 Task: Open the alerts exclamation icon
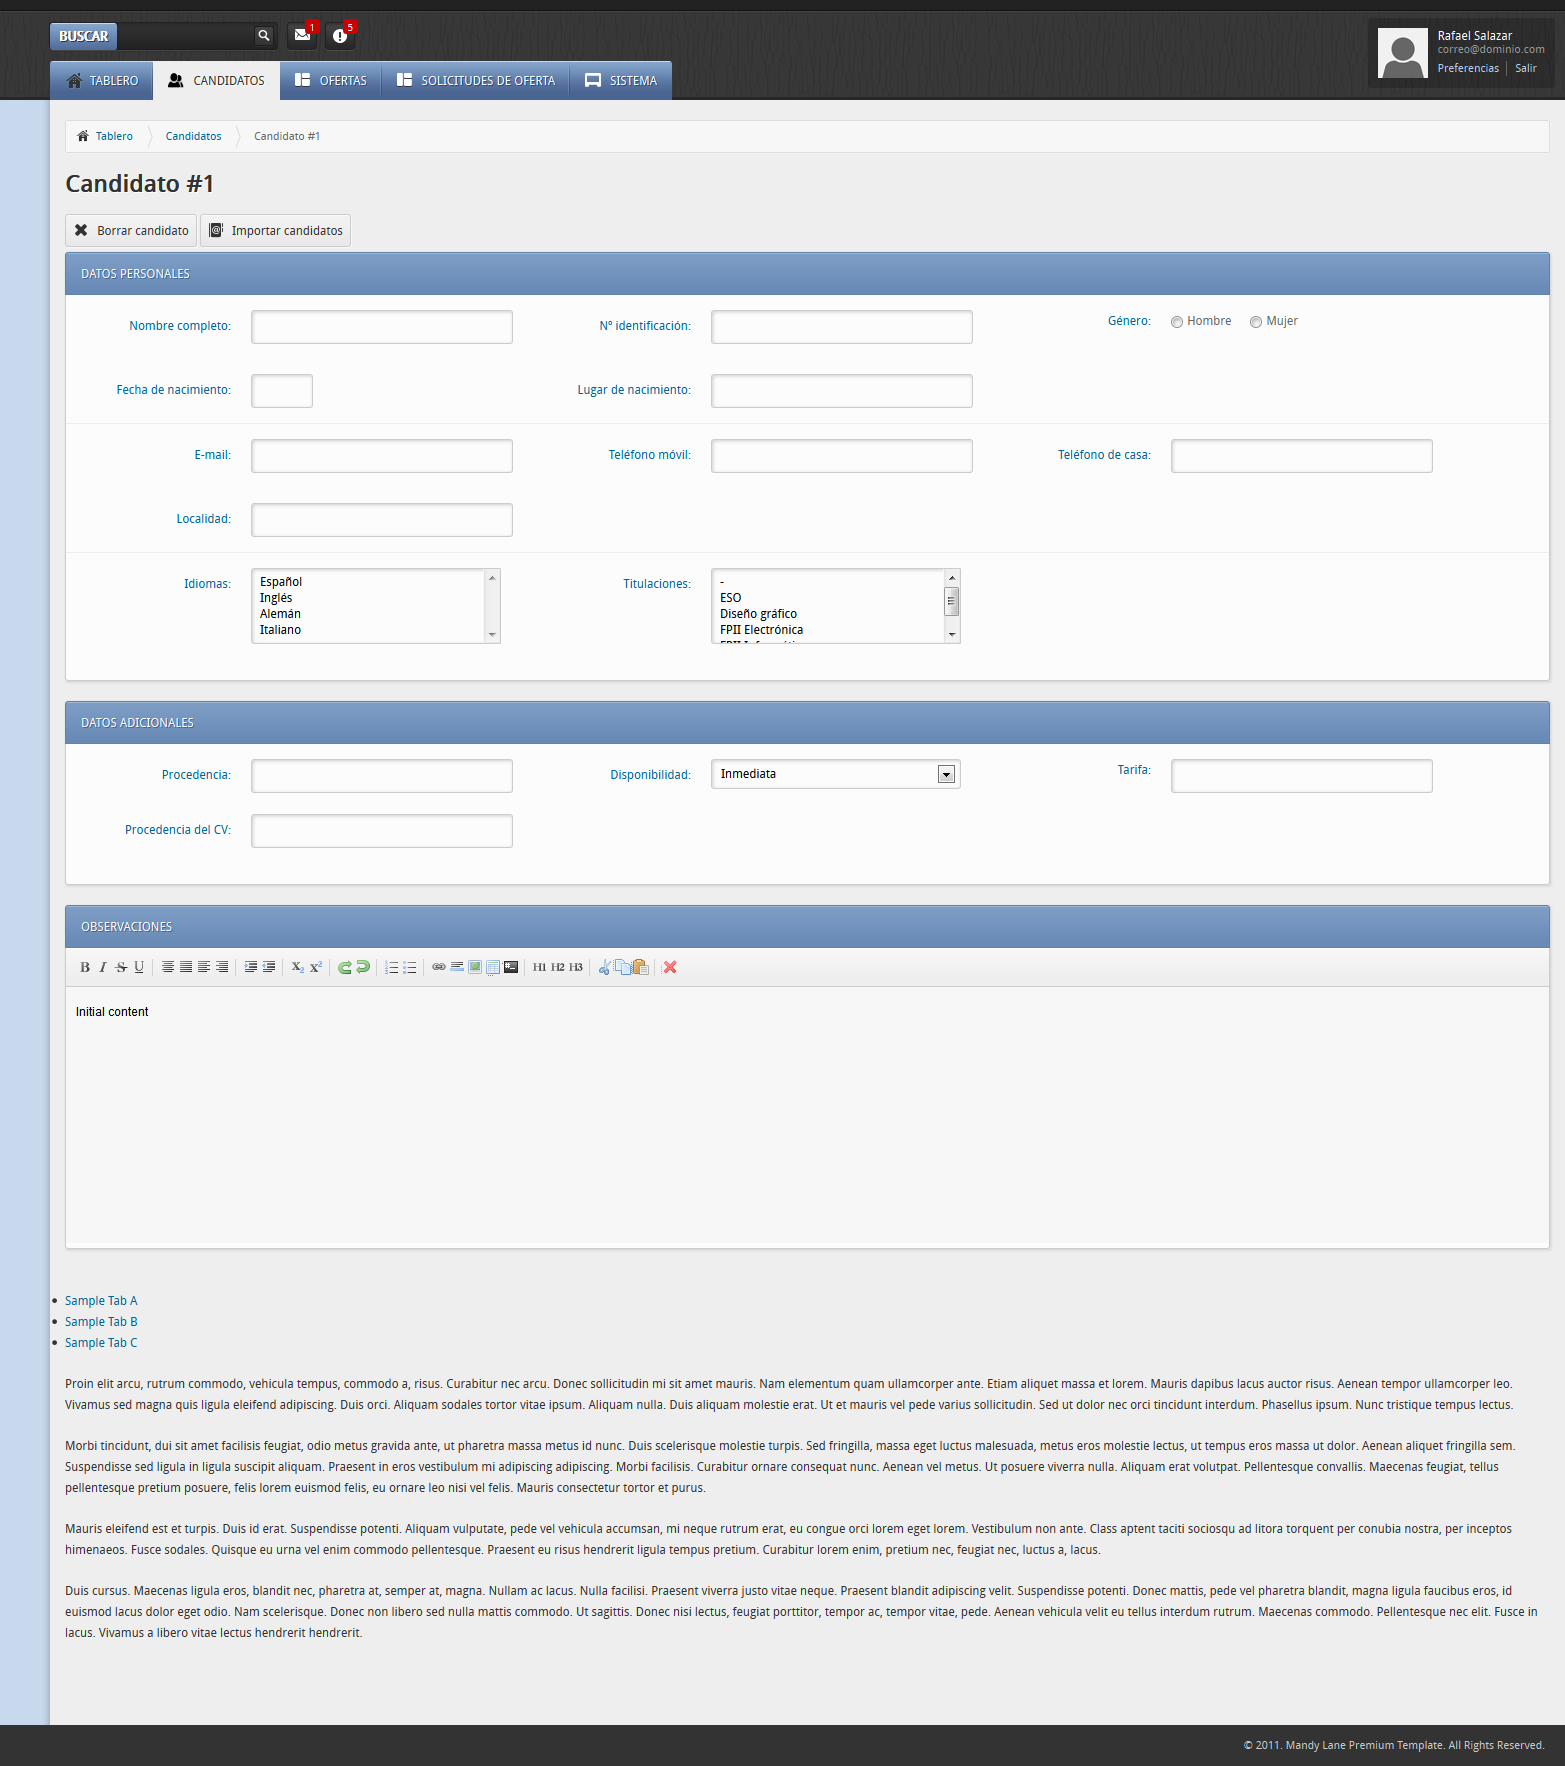click(x=340, y=36)
